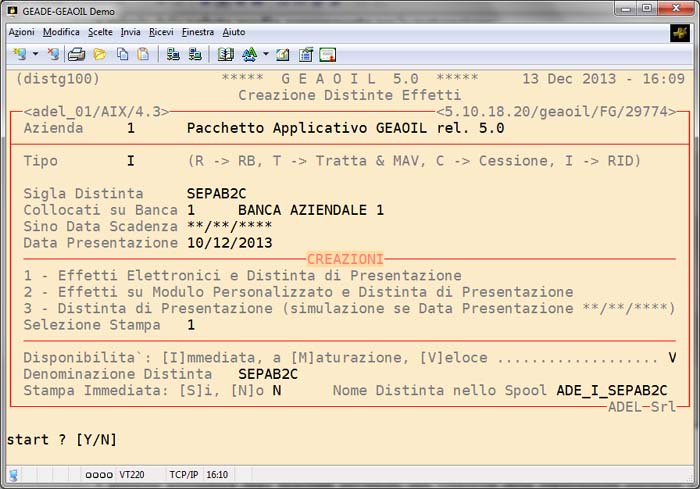The image size is (700, 489).
Task: Click the new connection toolbar icon
Action: pyautogui.click(x=19, y=54)
